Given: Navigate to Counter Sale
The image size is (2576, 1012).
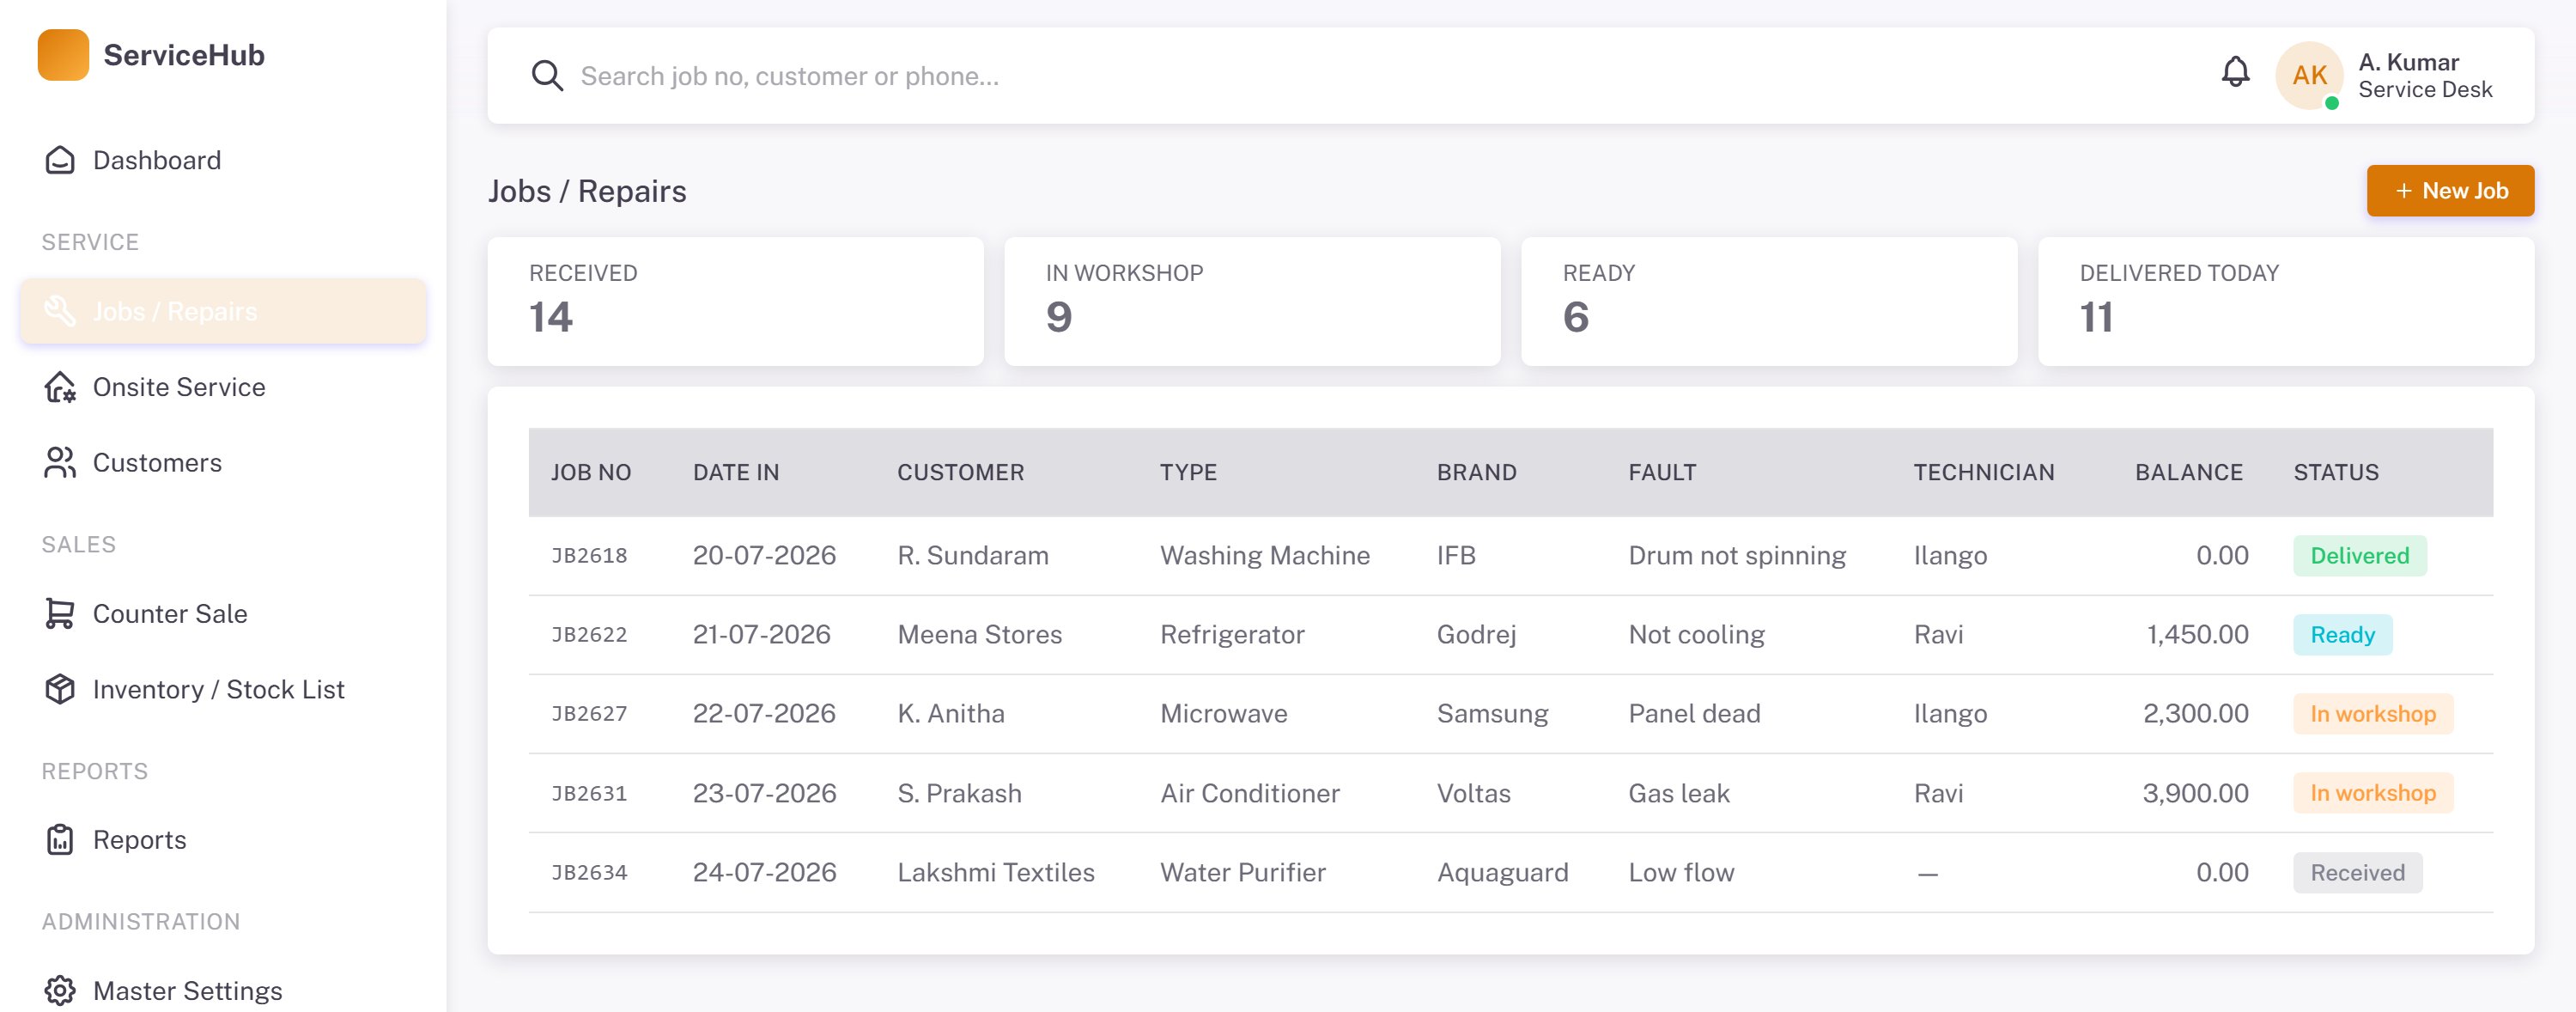Looking at the screenshot, I should [x=223, y=614].
